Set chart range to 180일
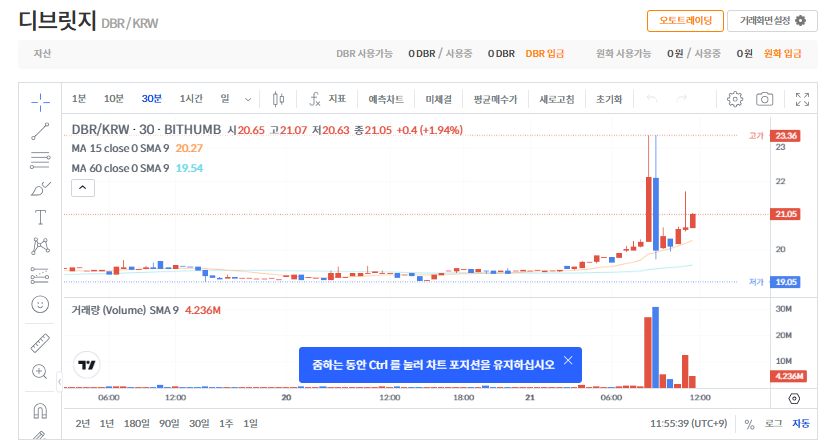This screenshot has height=445, width=833. (137, 424)
